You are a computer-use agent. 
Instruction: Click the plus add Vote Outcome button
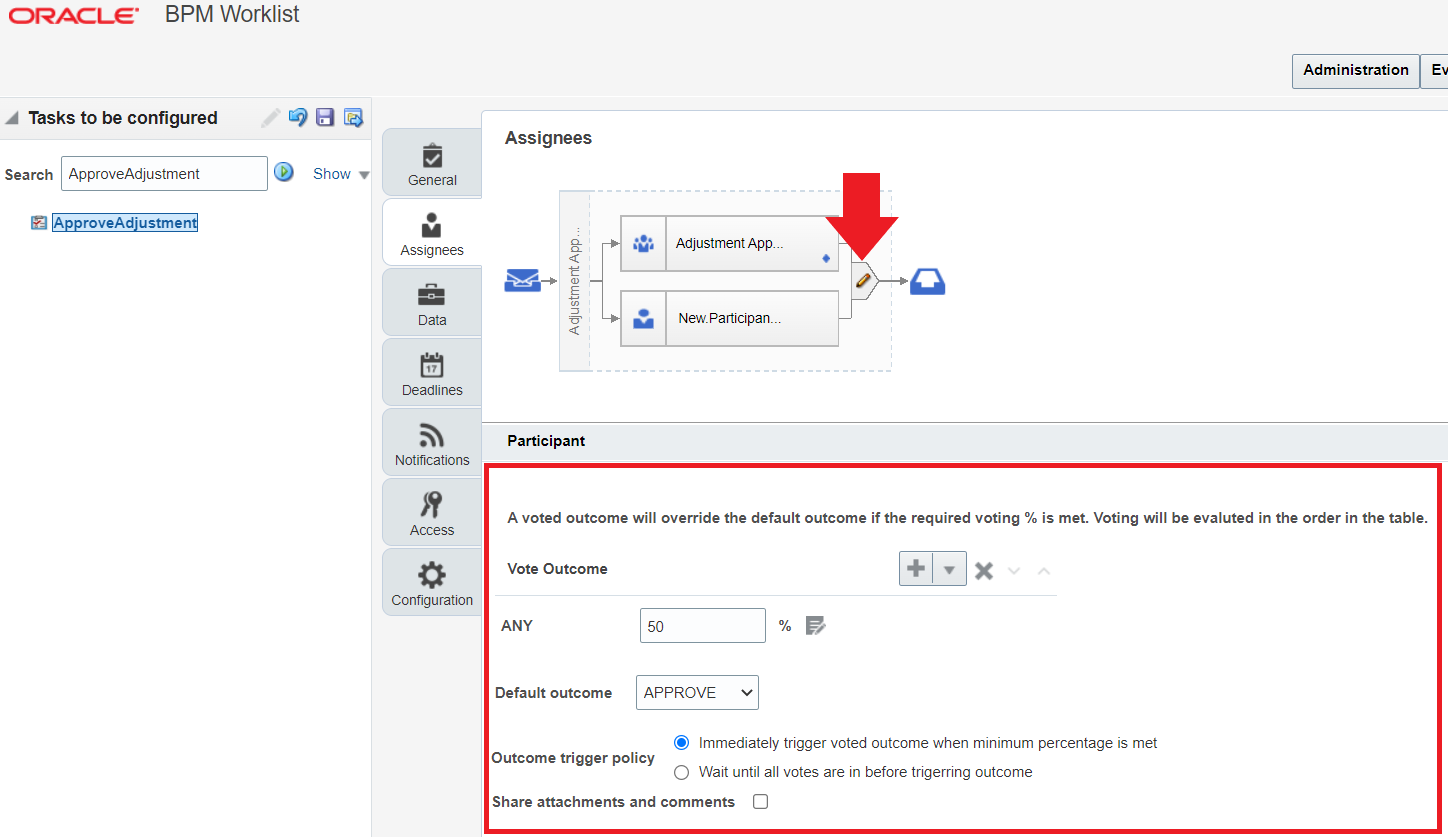pyautogui.click(x=915, y=569)
